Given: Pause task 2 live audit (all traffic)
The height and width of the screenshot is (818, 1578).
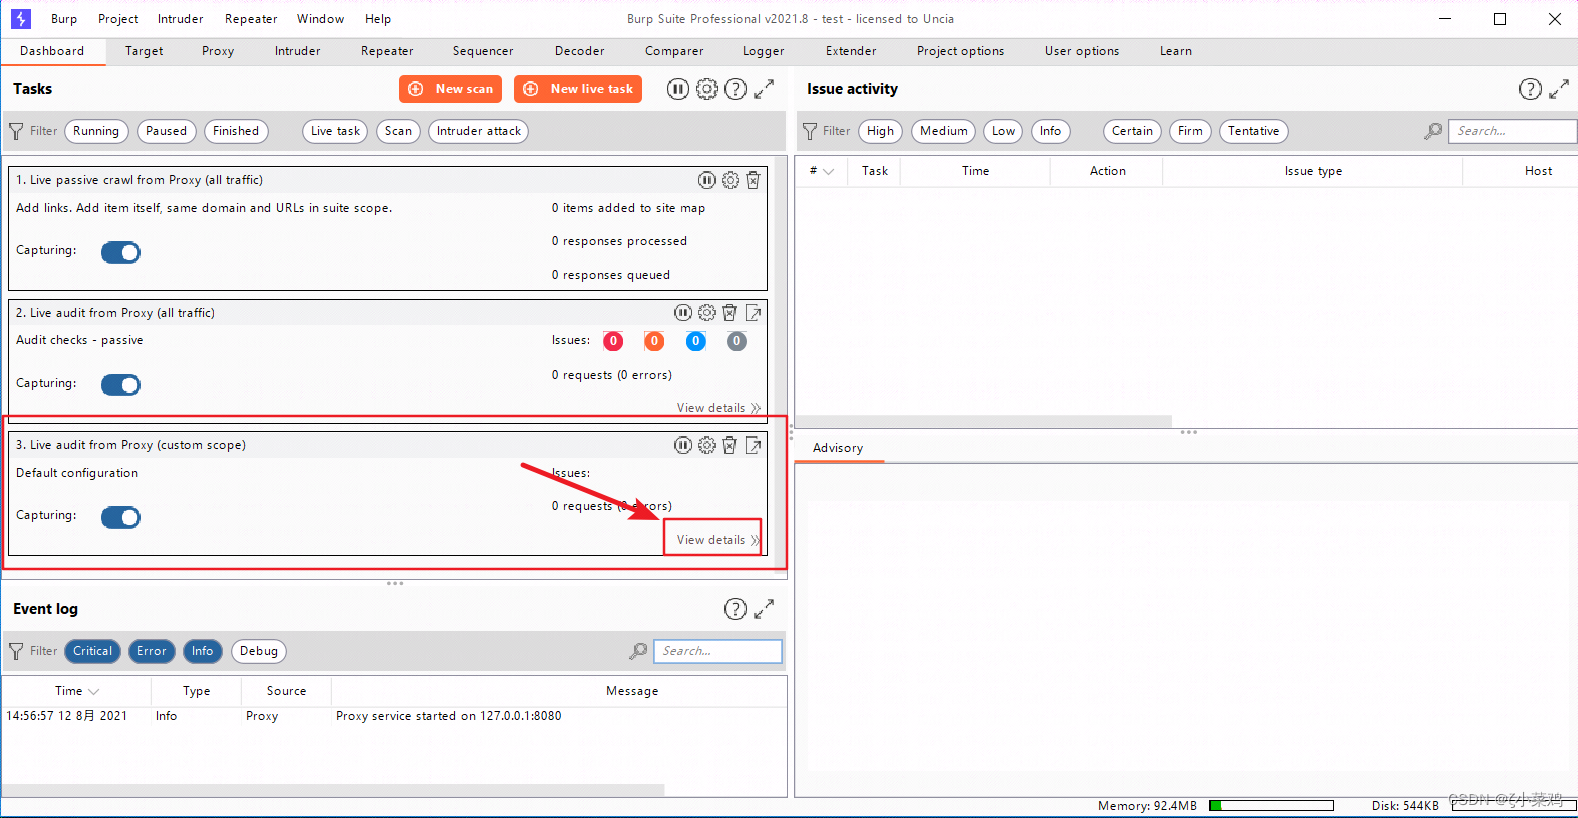Looking at the screenshot, I should point(683,313).
